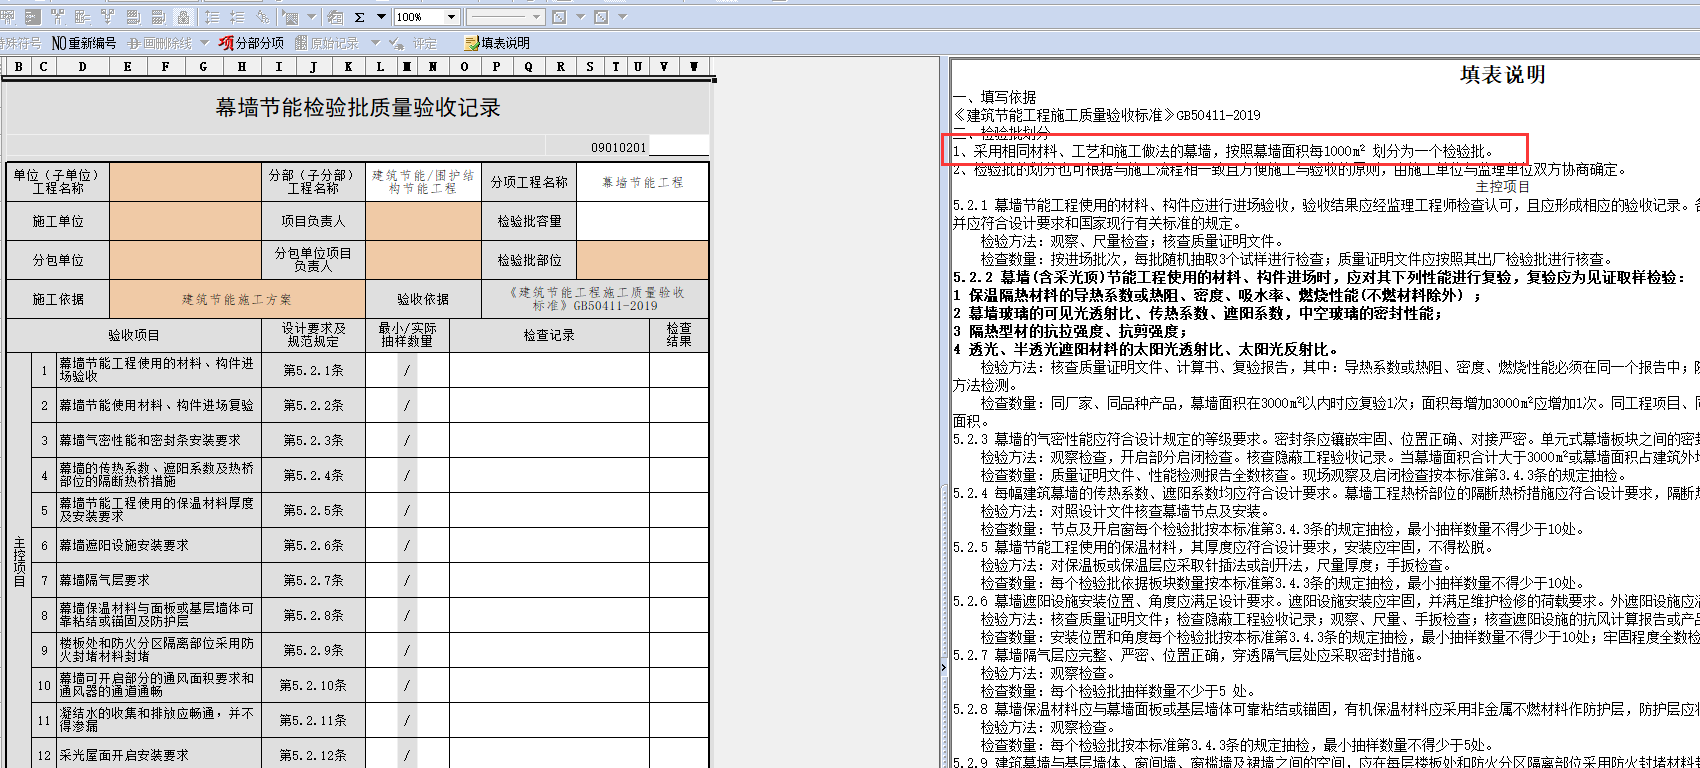Click the Sigma sum function icon
The image size is (1700, 768).
click(359, 17)
